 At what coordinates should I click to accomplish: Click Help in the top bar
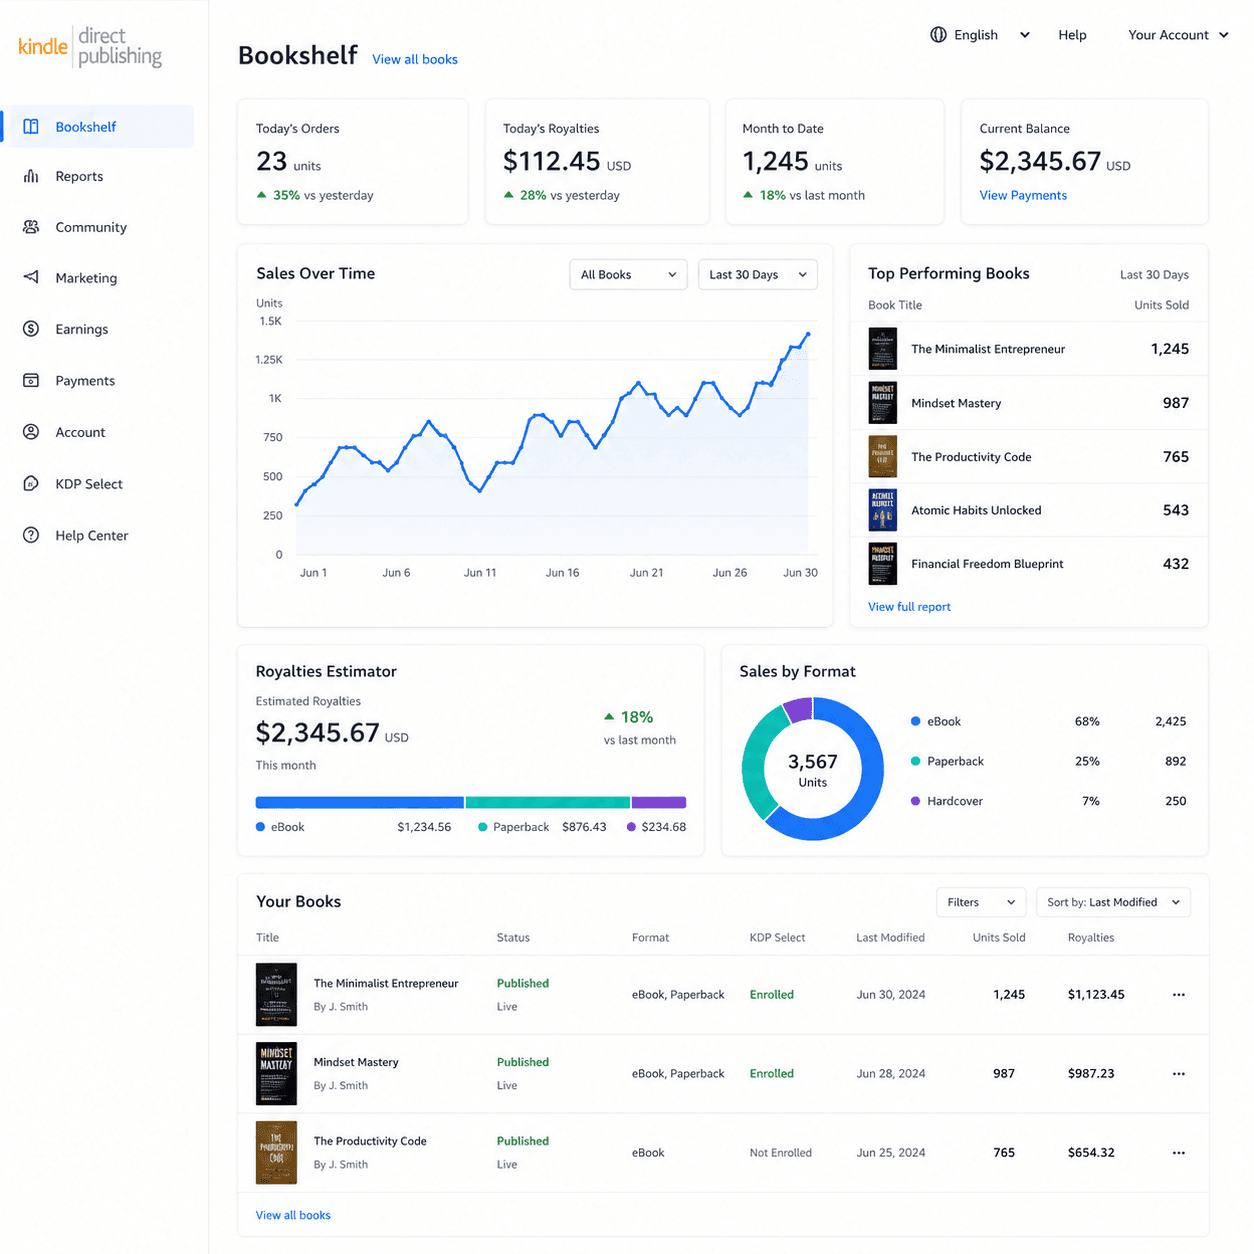click(x=1072, y=35)
